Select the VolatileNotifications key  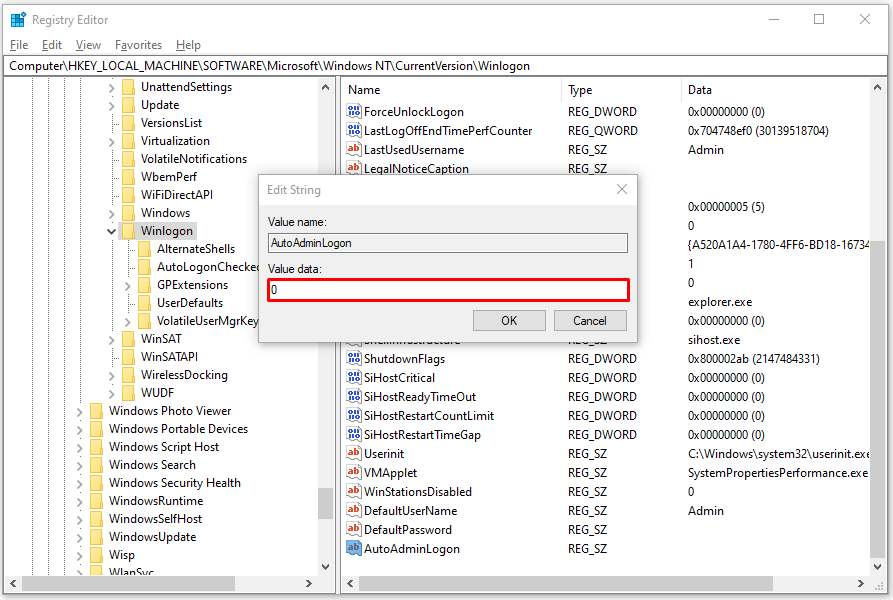point(194,159)
